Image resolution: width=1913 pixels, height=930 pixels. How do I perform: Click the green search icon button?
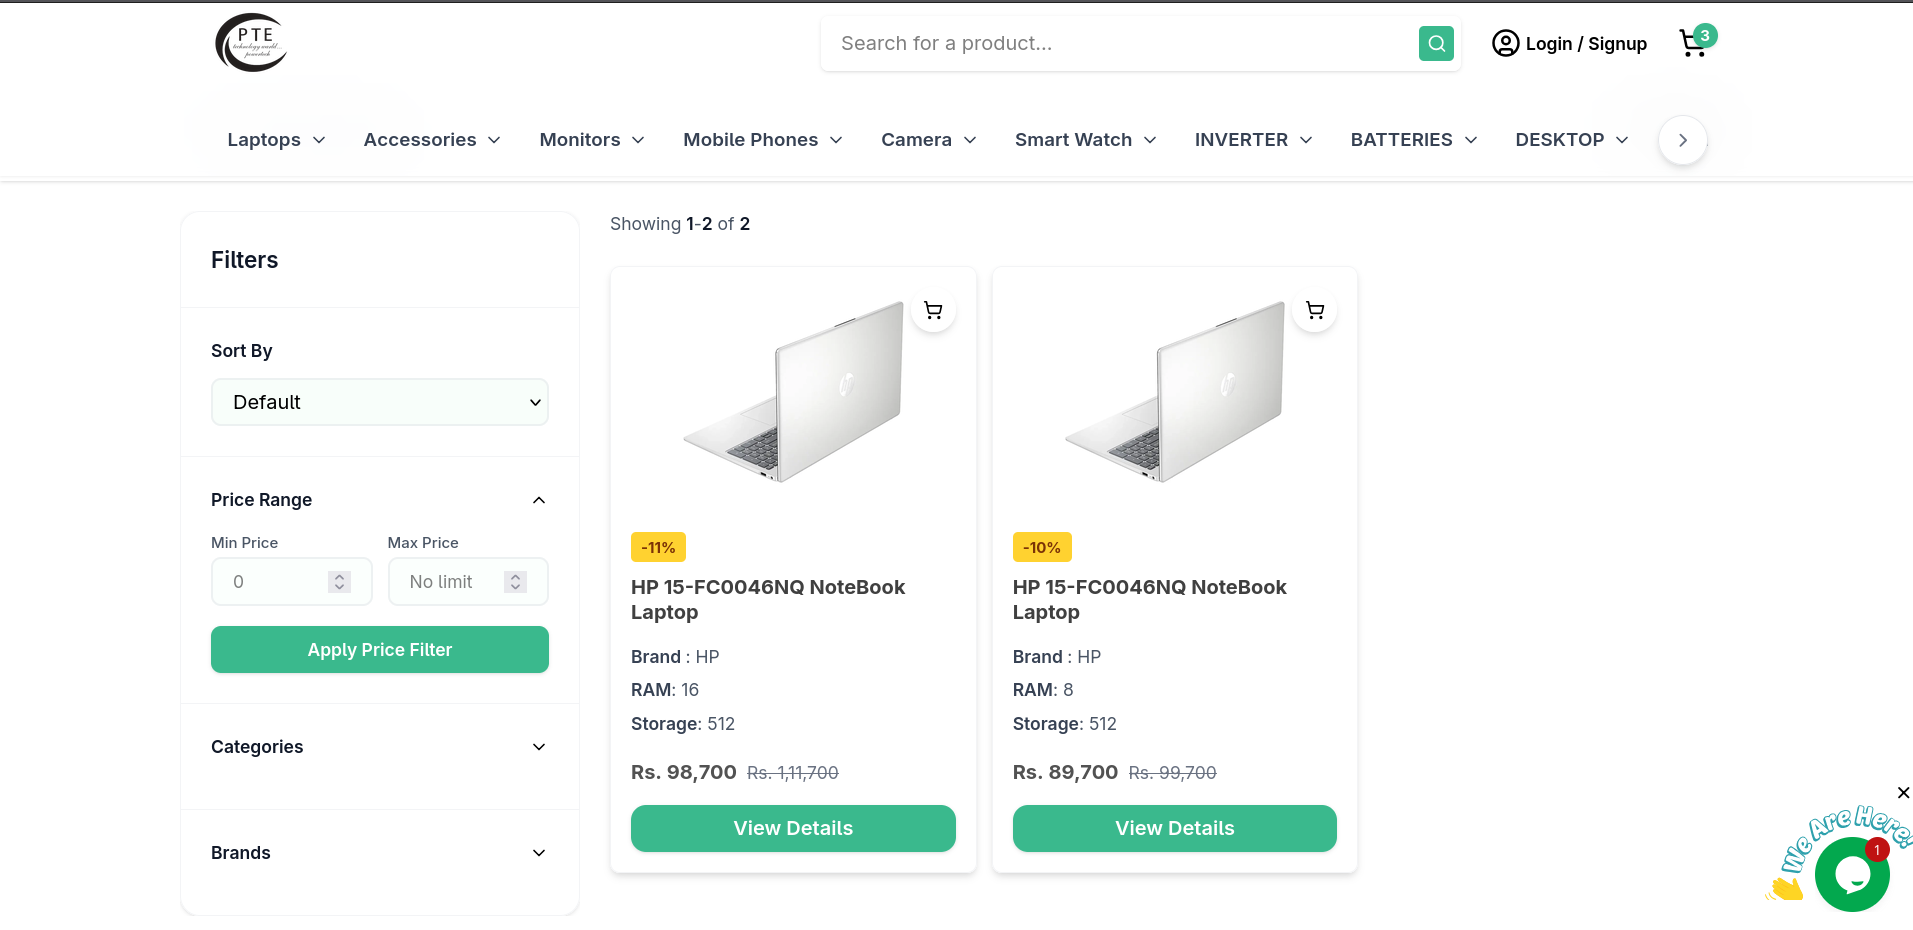pos(1436,43)
